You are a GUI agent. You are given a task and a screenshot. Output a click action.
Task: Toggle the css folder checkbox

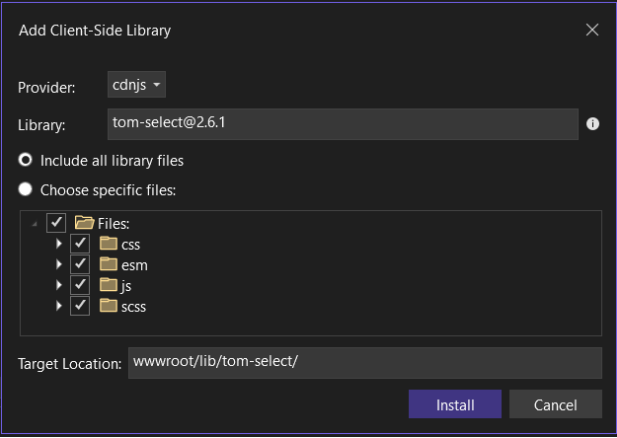pyautogui.click(x=80, y=244)
